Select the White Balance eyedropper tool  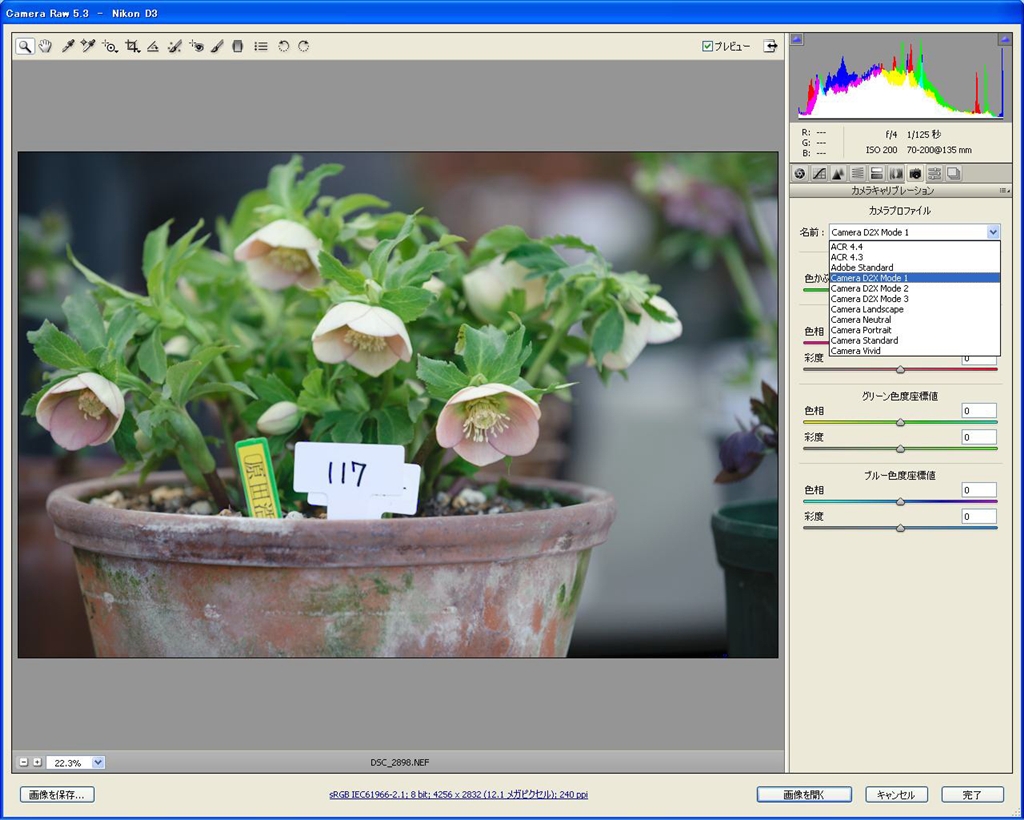68,46
